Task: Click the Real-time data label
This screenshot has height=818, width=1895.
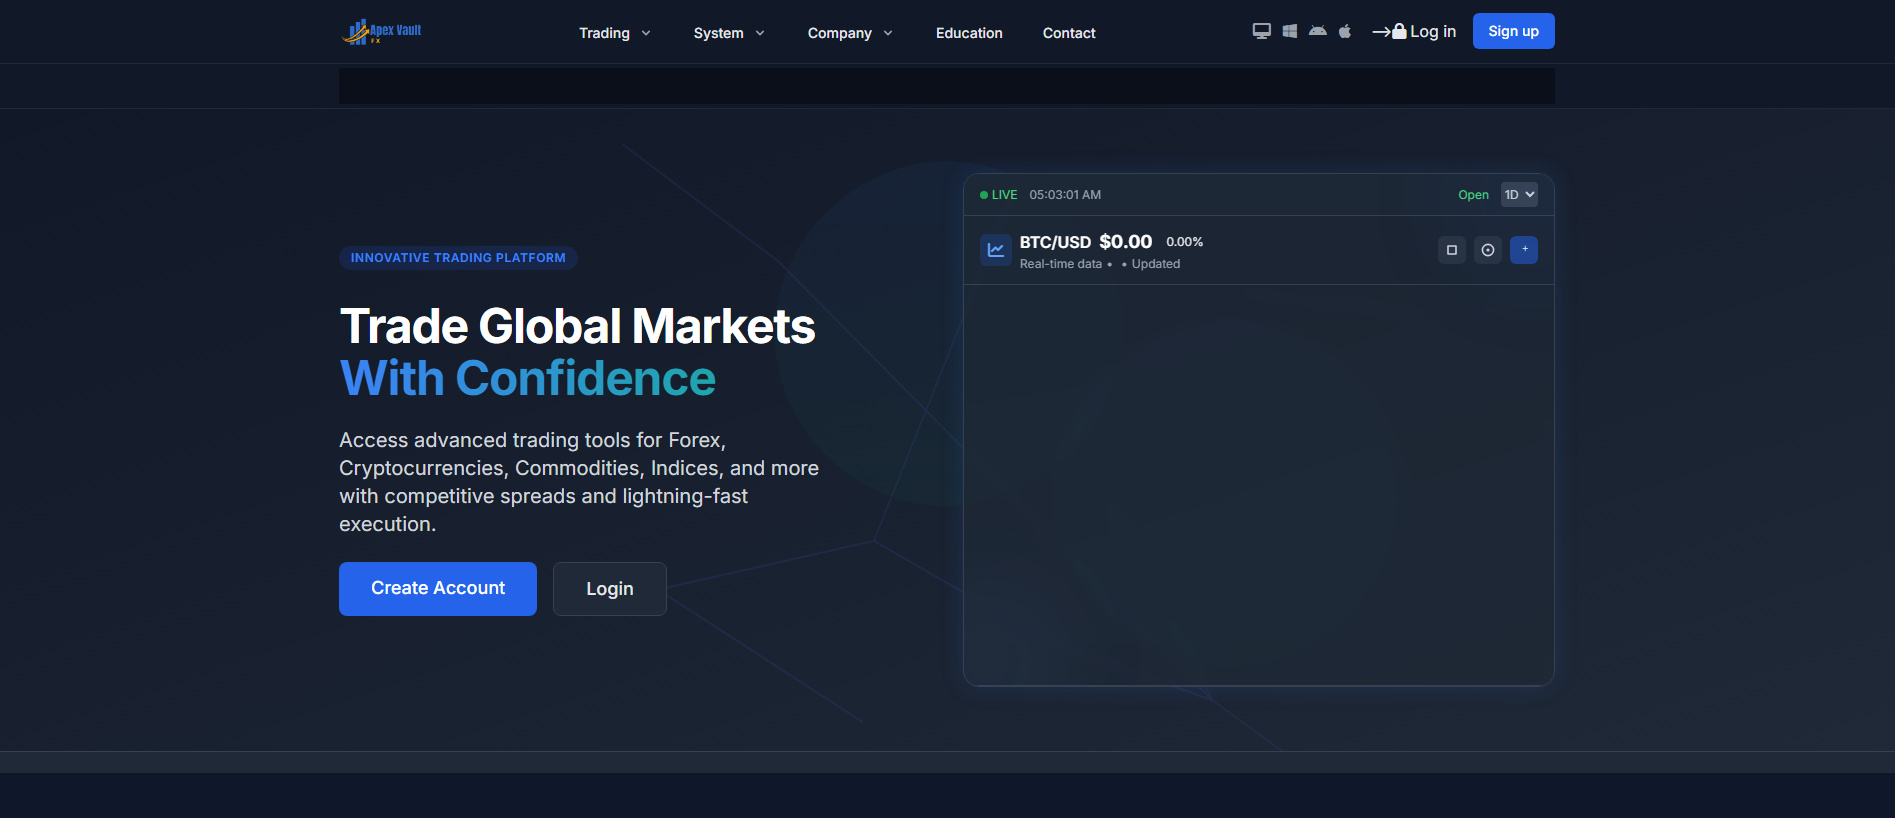Action: [1061, 264]
